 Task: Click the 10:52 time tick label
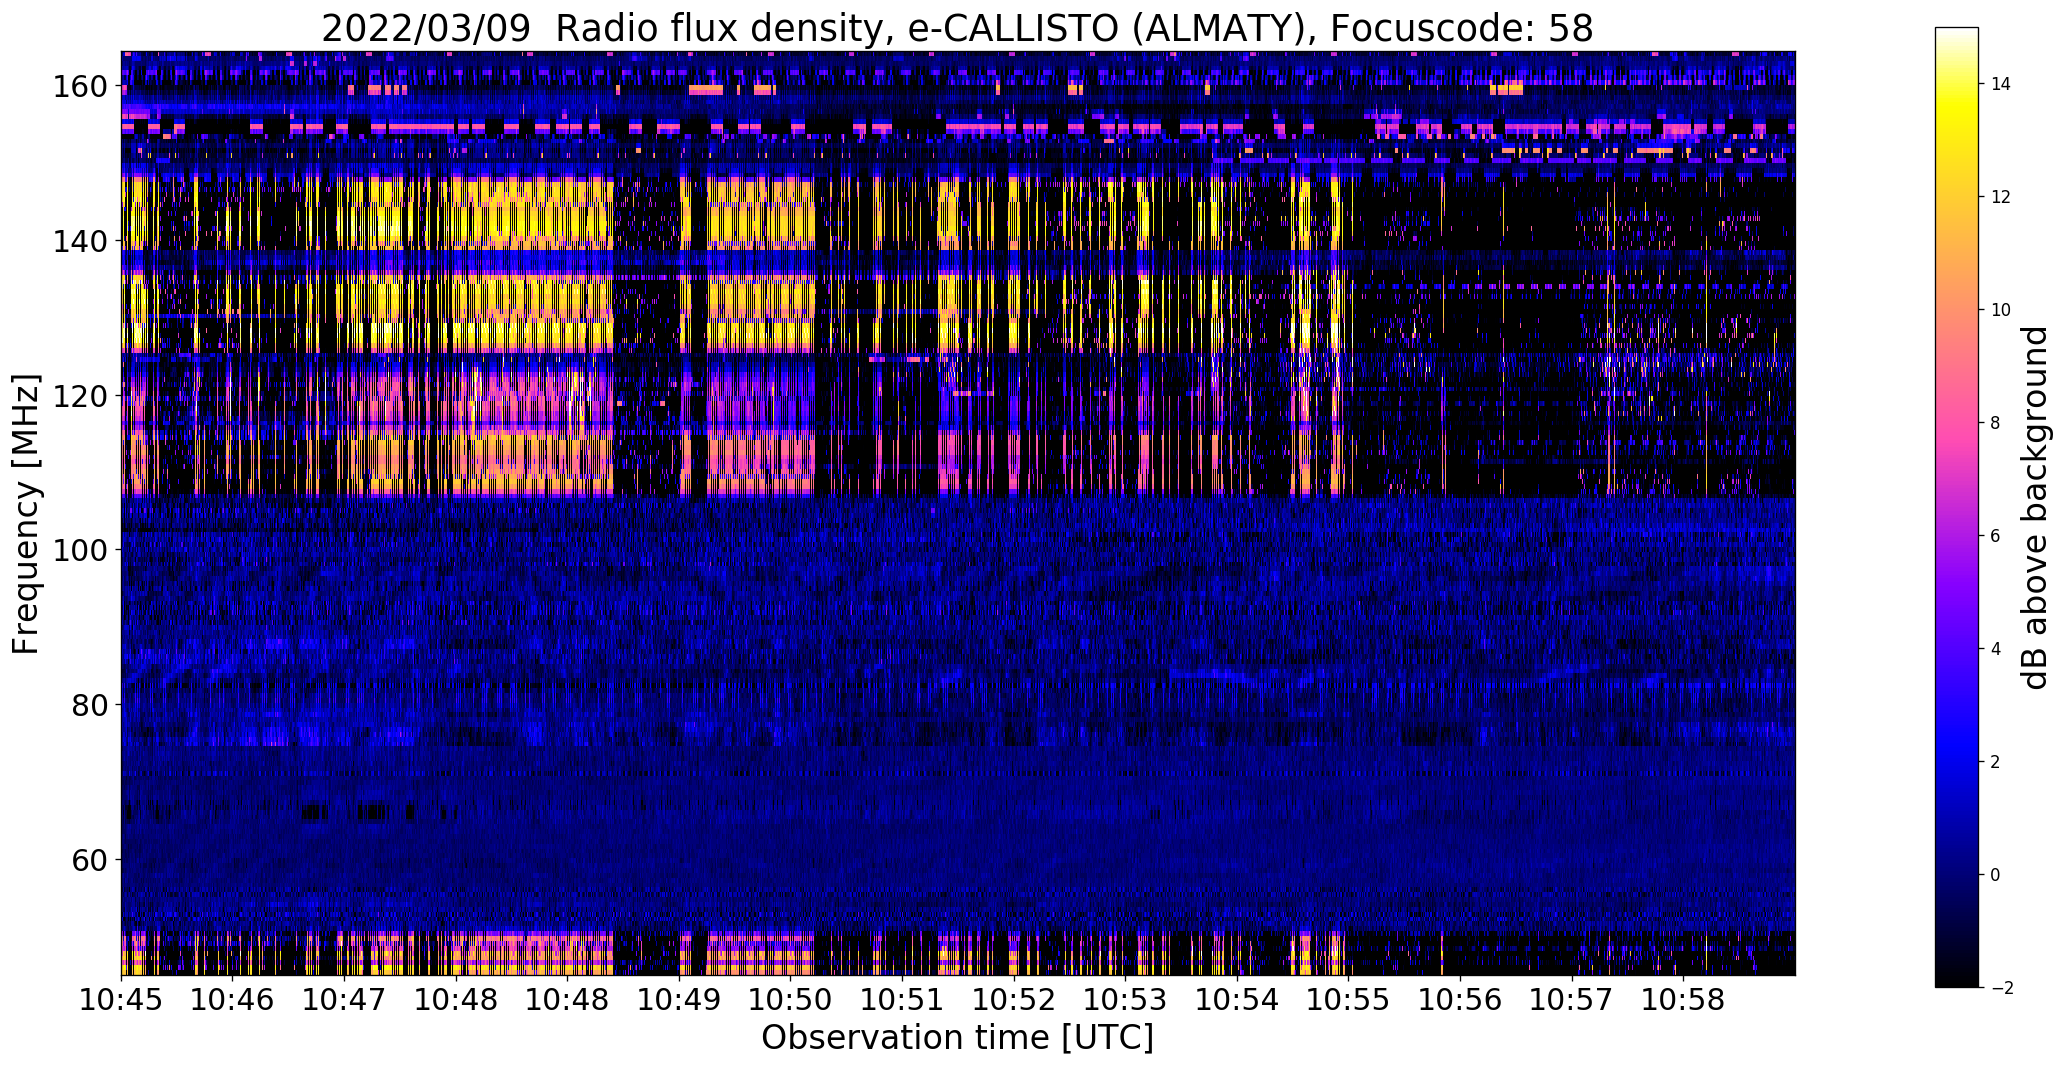[x=1014, y=1000]
